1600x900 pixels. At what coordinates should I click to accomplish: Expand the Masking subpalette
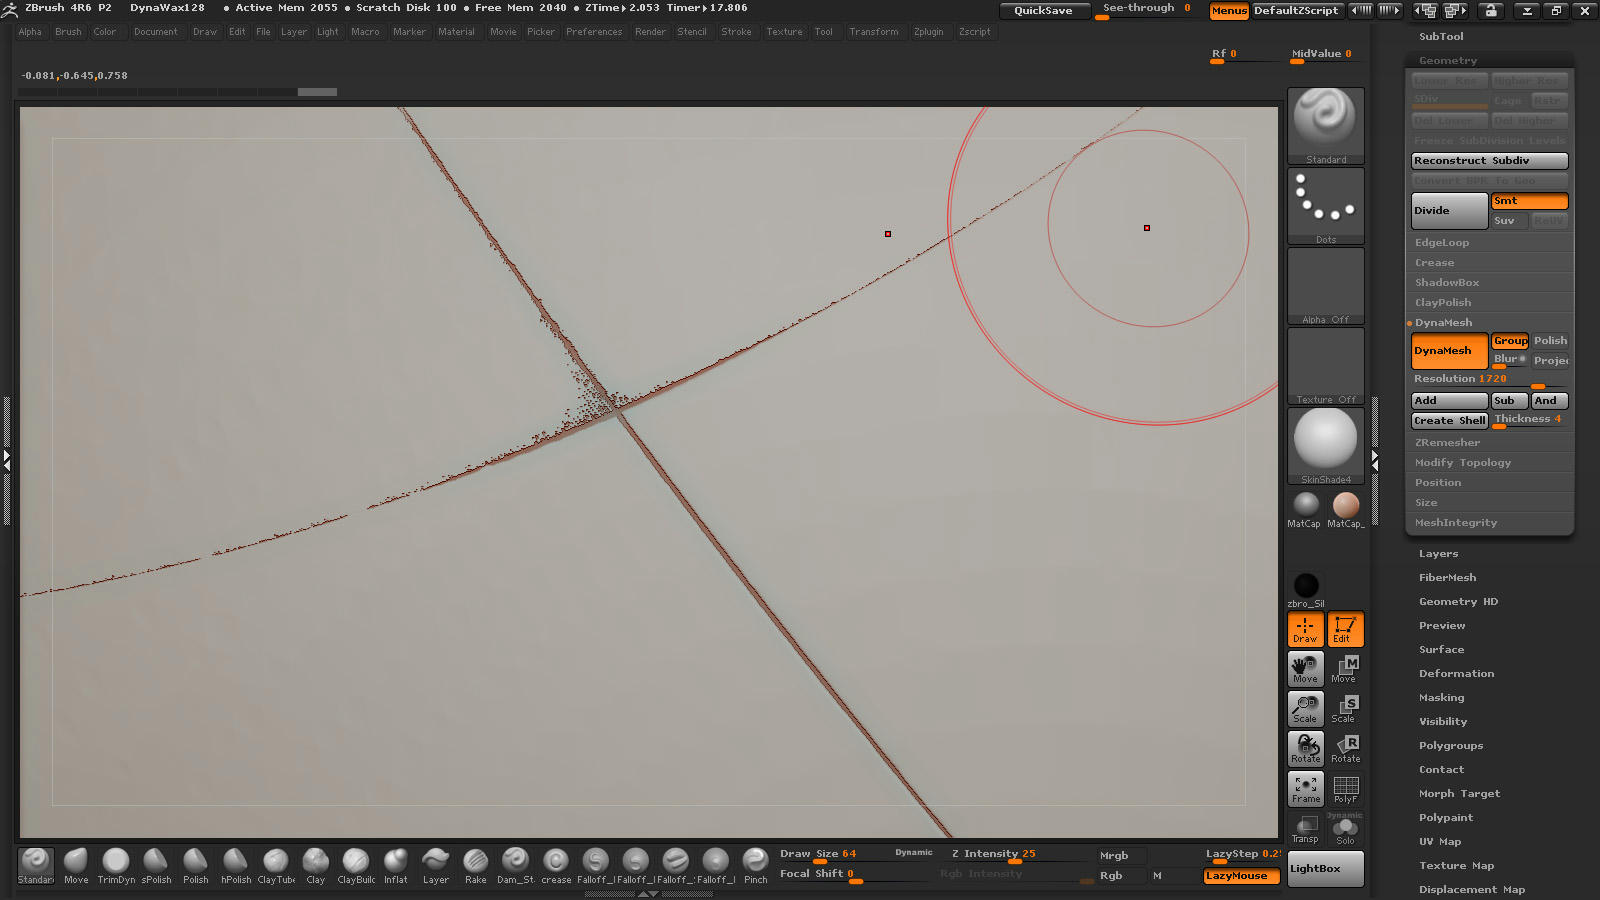[1441, 698]
